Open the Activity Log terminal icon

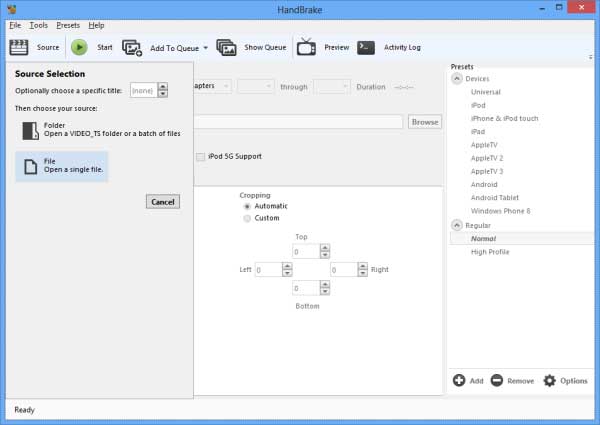[366, 48]
